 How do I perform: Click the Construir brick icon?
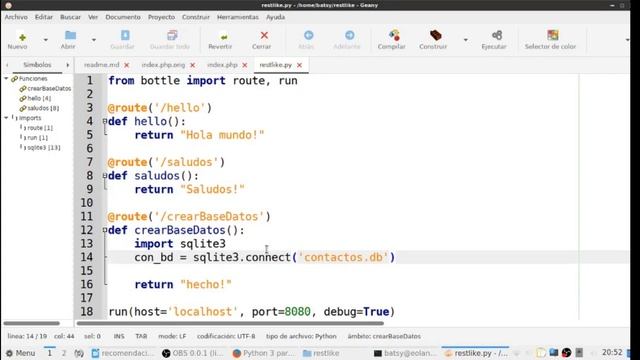436,36
